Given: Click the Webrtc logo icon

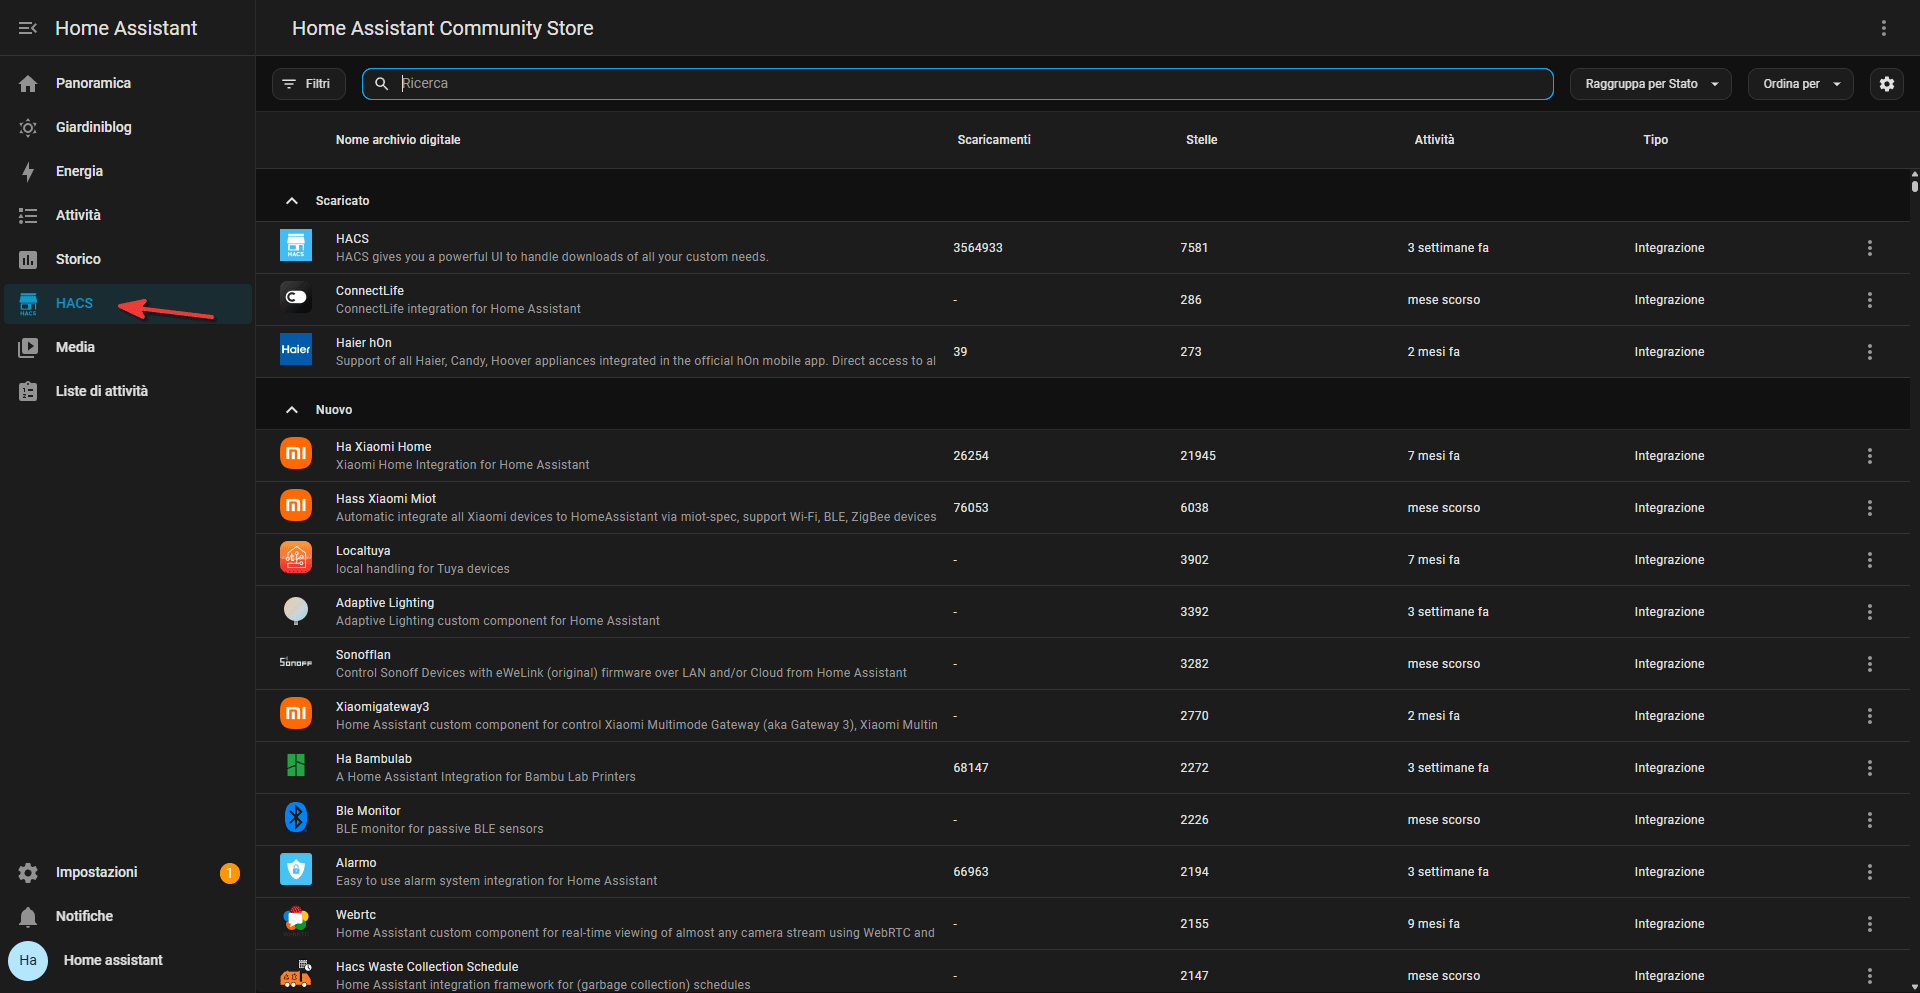Looking at the screenshot, I should [296, 922].
